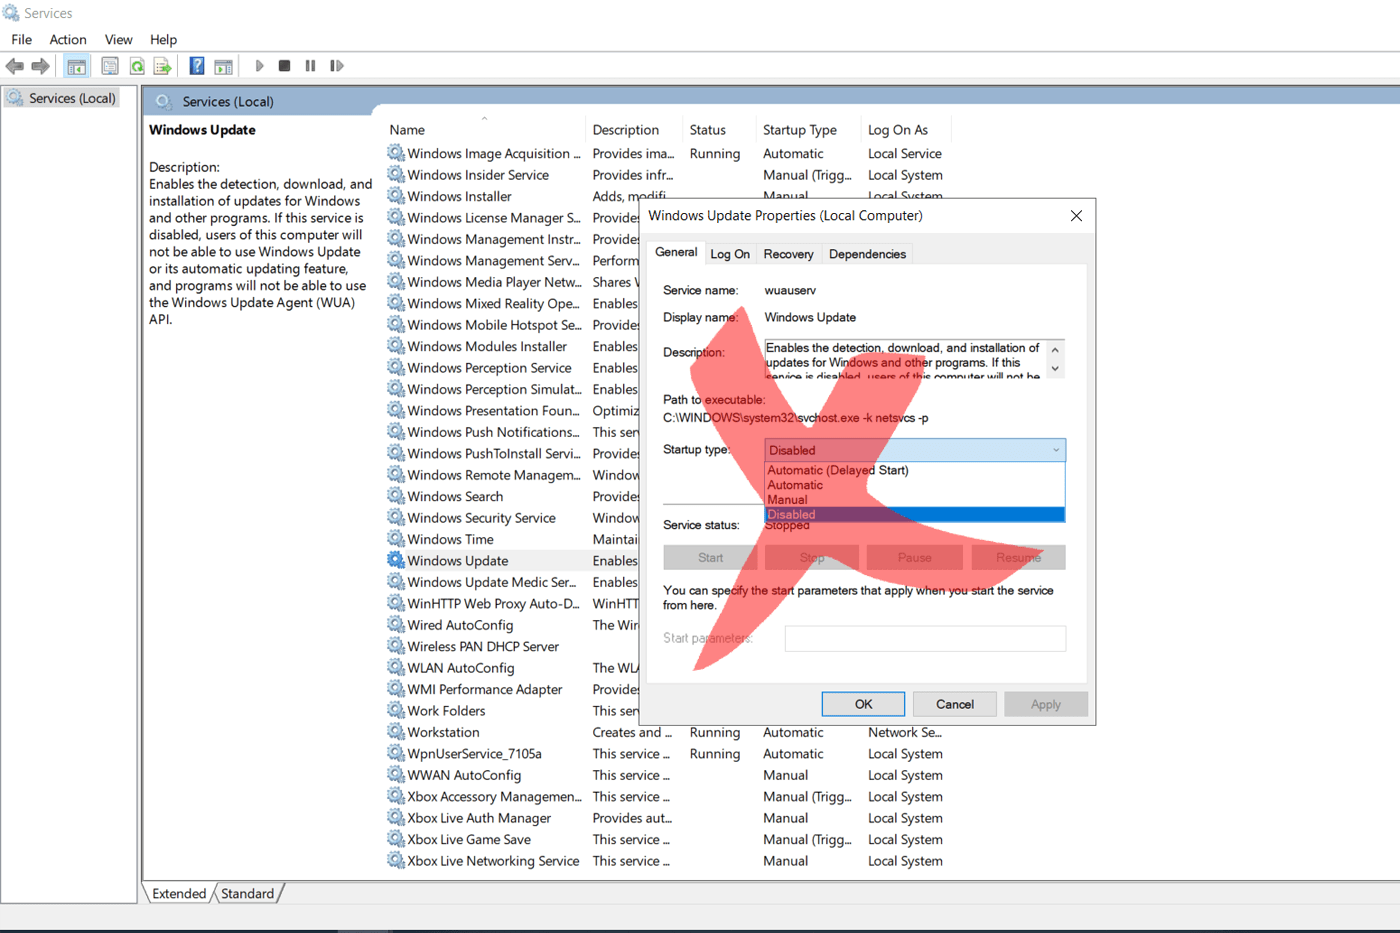The height and width of the screenshot is (933, 1400).
Task: Select the Windows Modules Installer row name
Action: coord(487,346)
